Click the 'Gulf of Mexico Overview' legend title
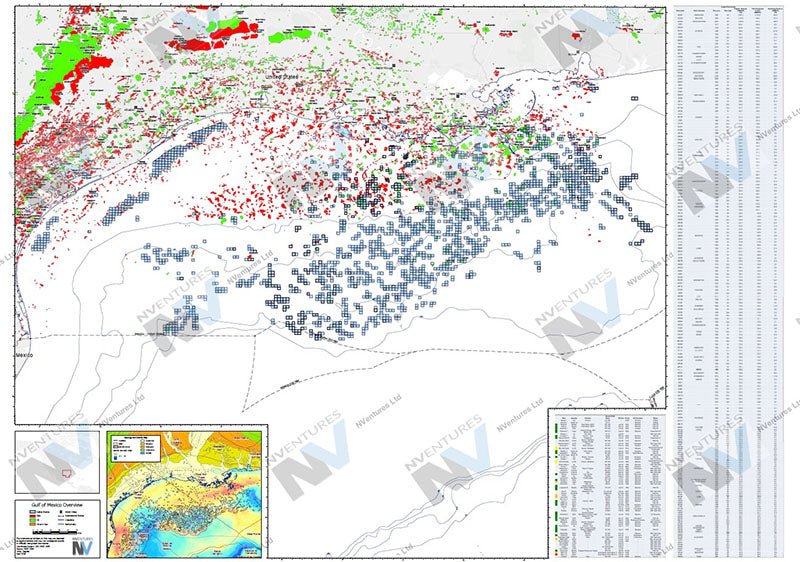800x562 pixels. tap(57, 505)
